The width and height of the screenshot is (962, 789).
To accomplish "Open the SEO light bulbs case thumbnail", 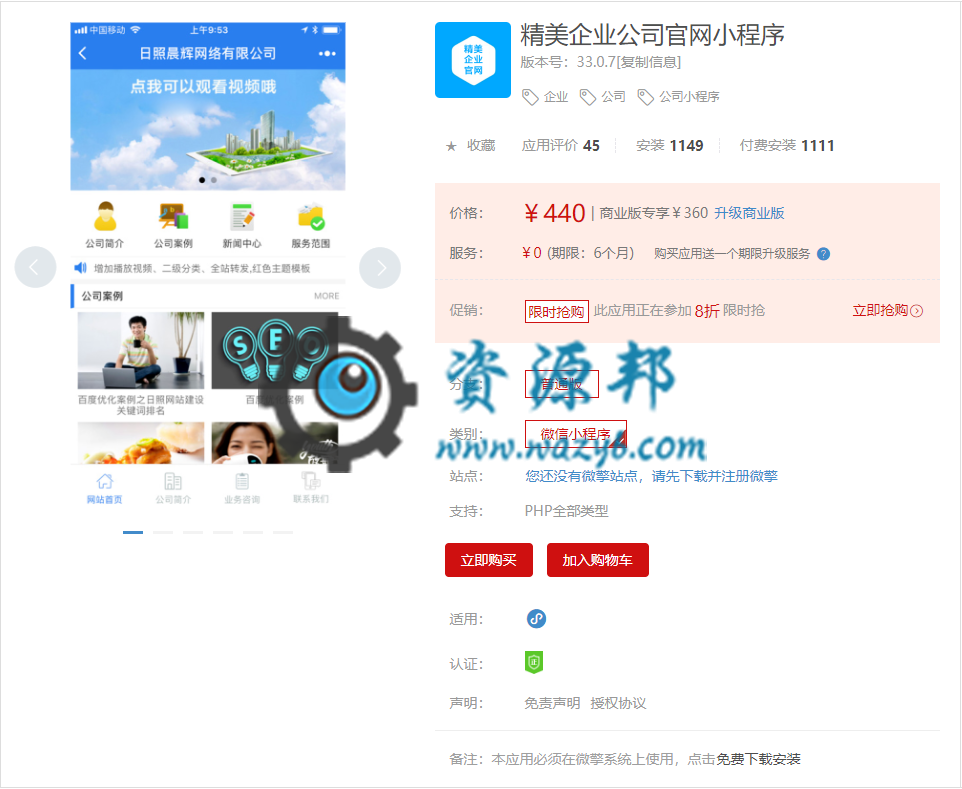I will (274, 350).
